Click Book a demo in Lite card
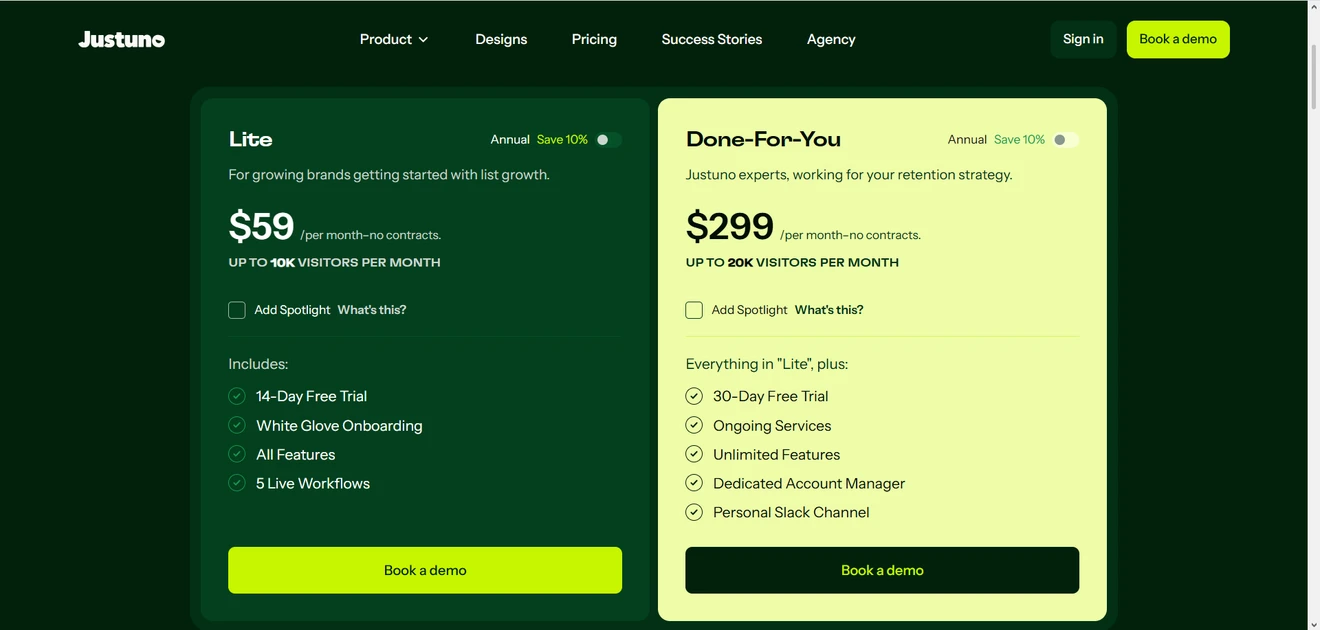The width and height of the screenshot is (1320, 630). (425, 570)
